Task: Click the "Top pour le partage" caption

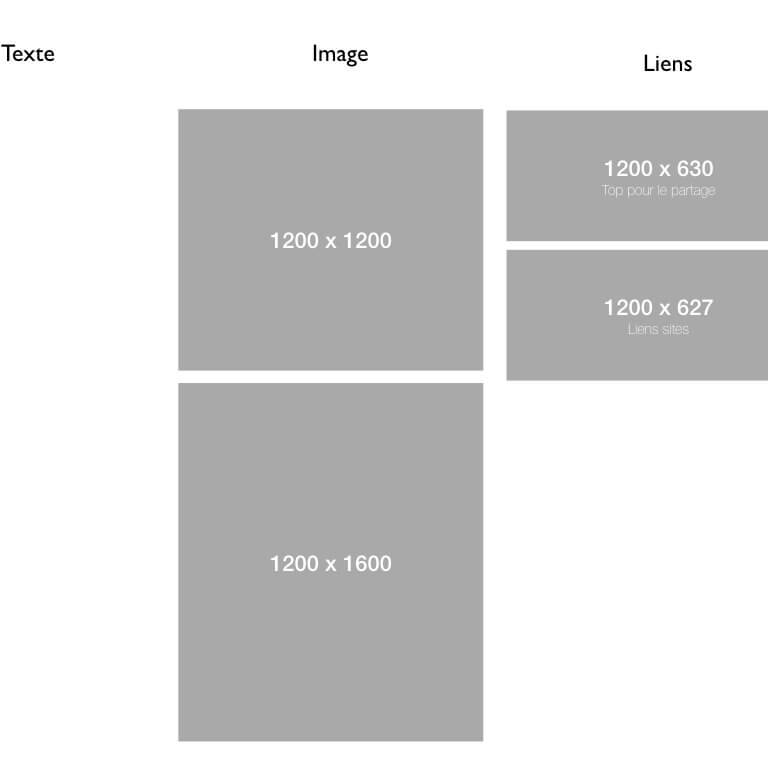Action: coord(658,191)
